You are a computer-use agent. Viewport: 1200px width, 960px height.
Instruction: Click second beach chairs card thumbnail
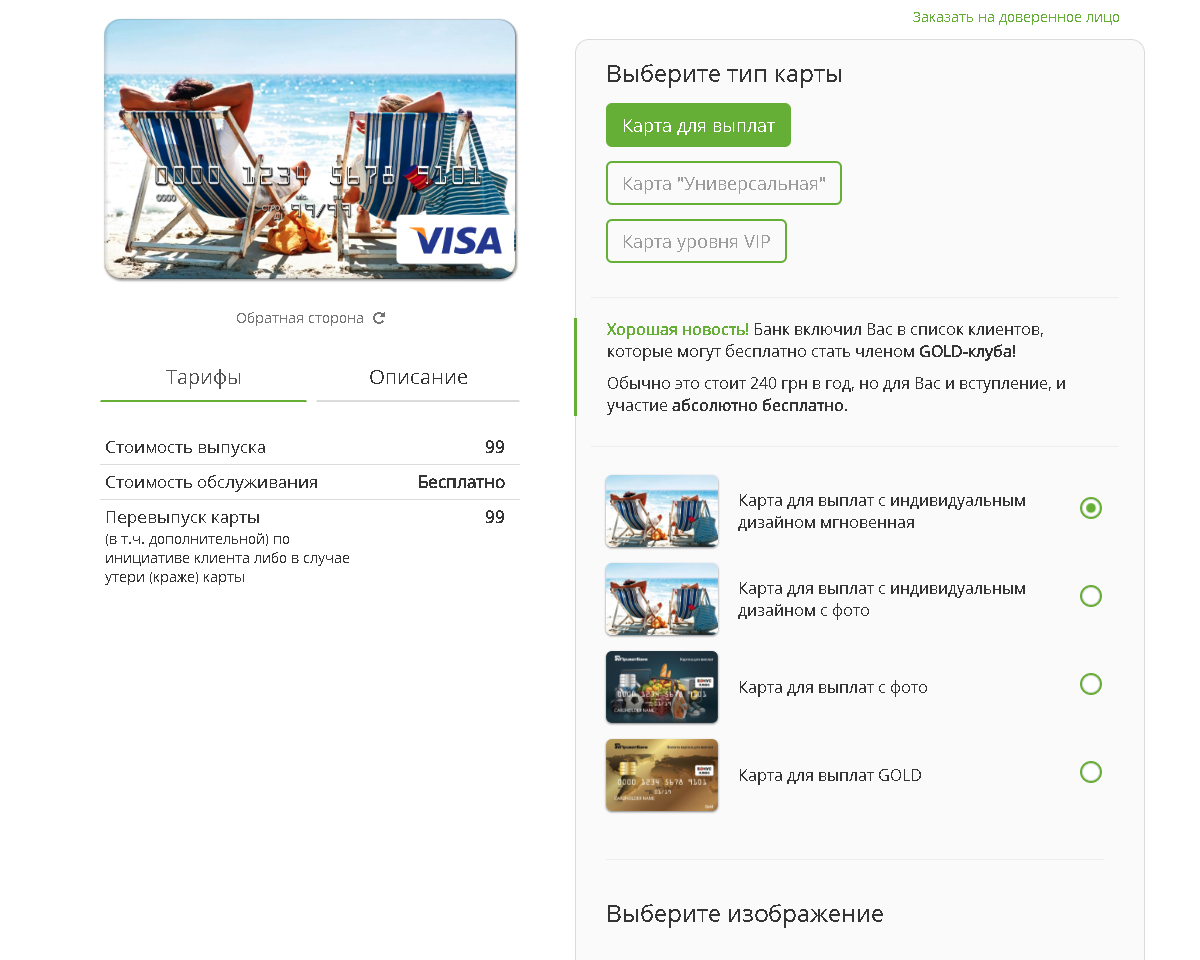(662, 599)
